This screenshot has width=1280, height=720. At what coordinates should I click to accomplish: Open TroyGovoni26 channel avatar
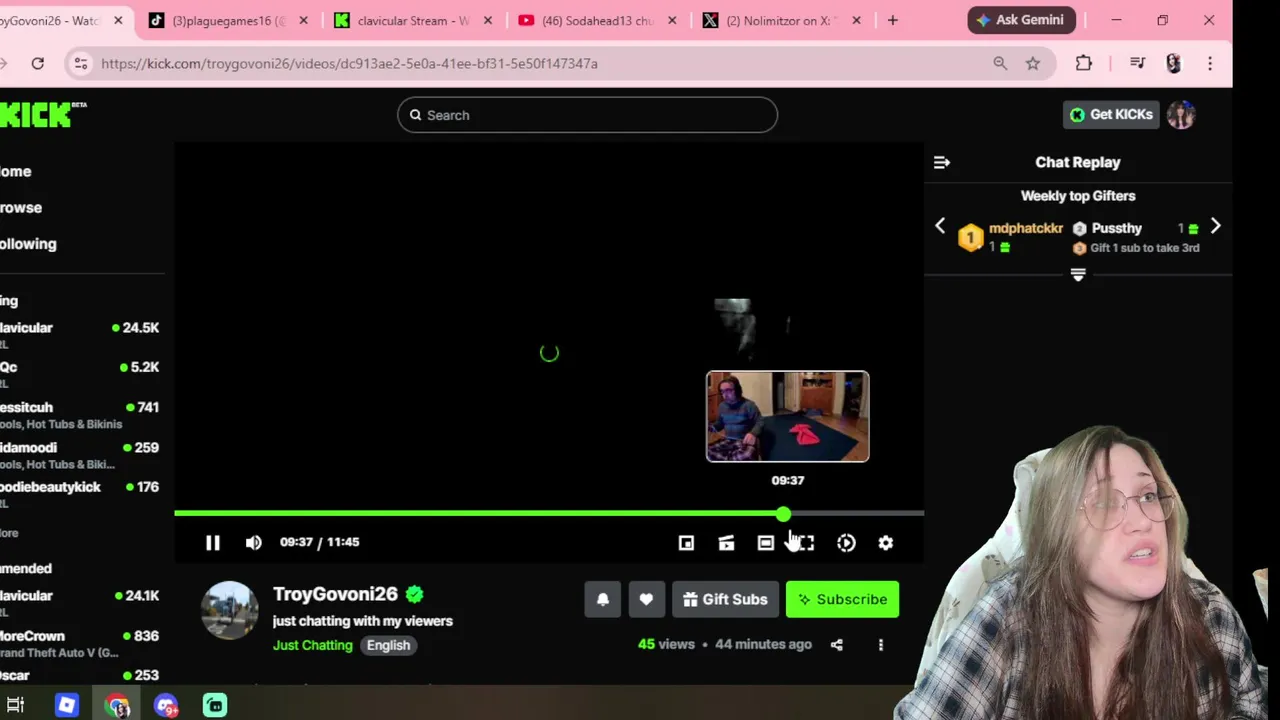point(230,609)
